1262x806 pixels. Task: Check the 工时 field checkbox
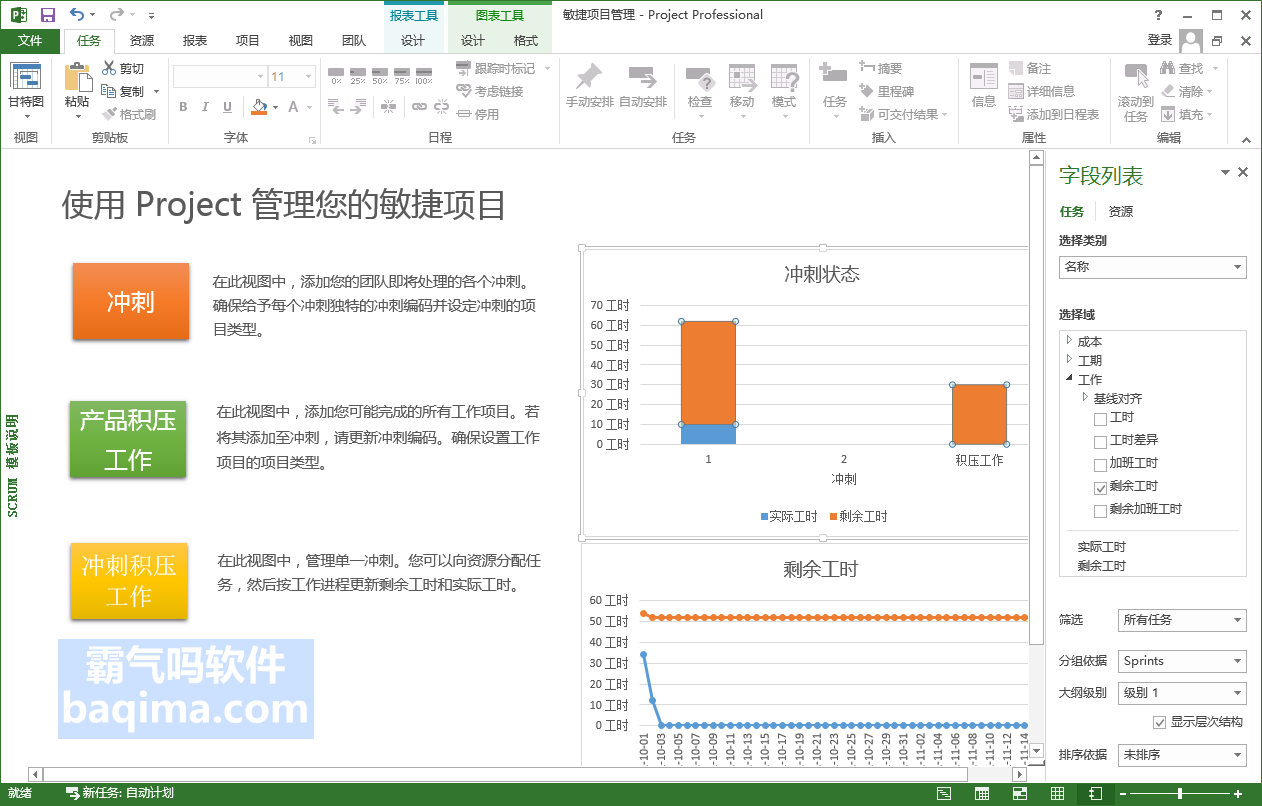point(1101,419)
